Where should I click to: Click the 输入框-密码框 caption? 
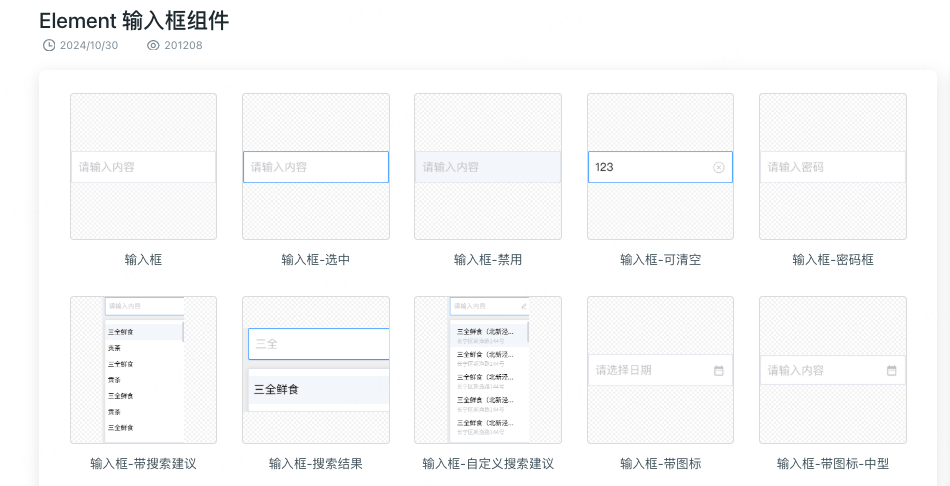[x=833, y=260]
